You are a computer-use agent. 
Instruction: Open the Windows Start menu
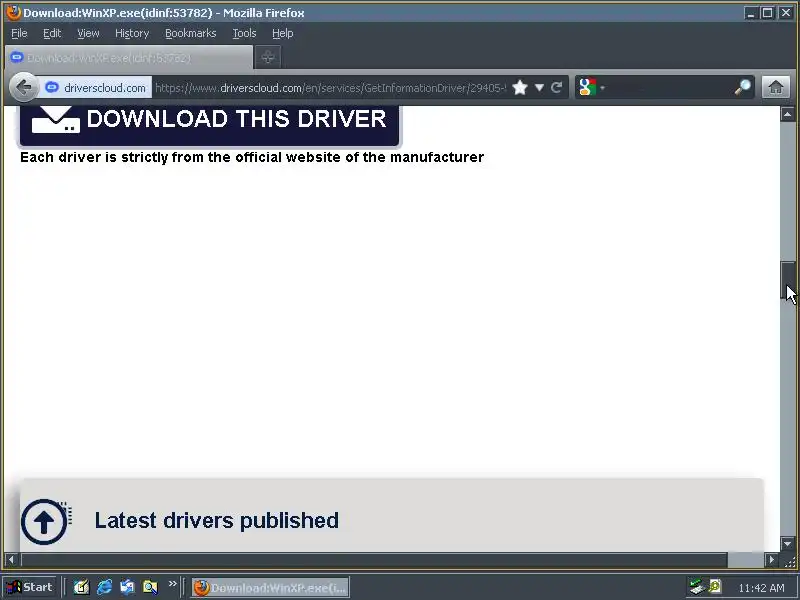pos(30,587)
